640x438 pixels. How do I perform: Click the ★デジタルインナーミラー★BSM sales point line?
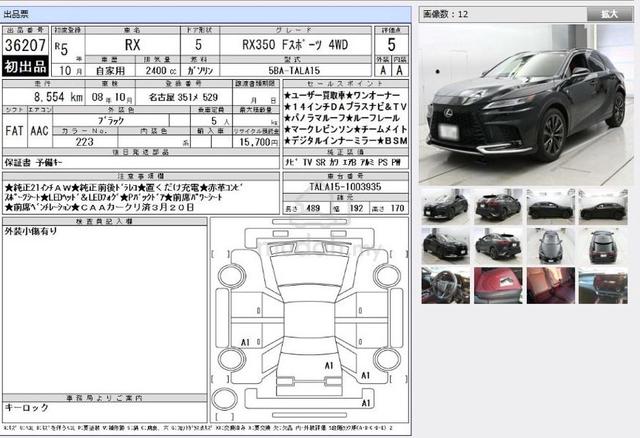pyautogui.click(x=346, y=141)
